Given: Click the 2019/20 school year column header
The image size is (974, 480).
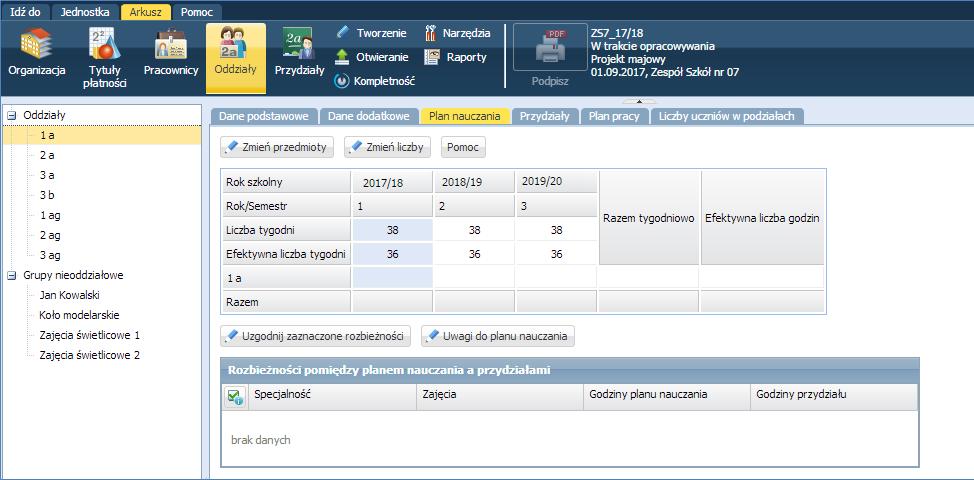Looking at the screenshot, I should click(x=556, y=182).
